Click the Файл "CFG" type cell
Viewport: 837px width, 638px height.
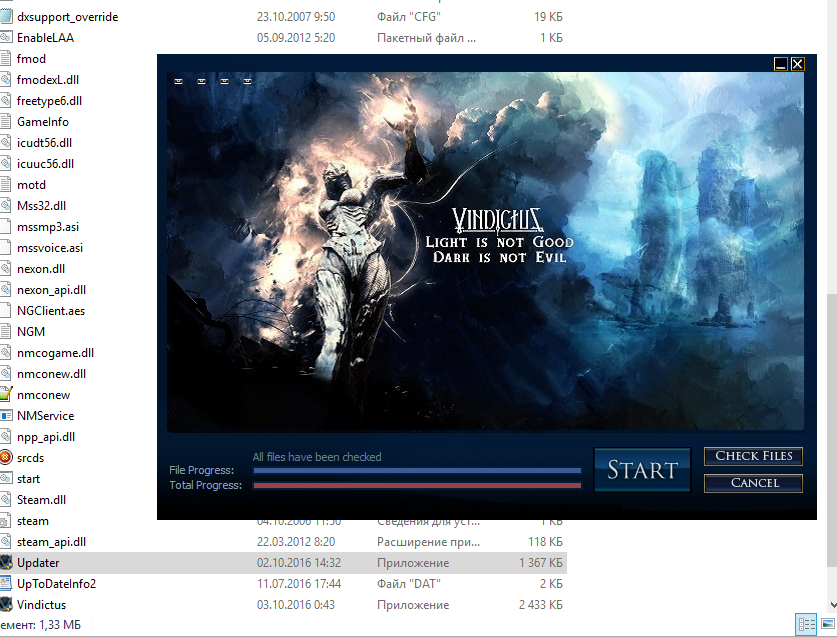pos(409,17)
